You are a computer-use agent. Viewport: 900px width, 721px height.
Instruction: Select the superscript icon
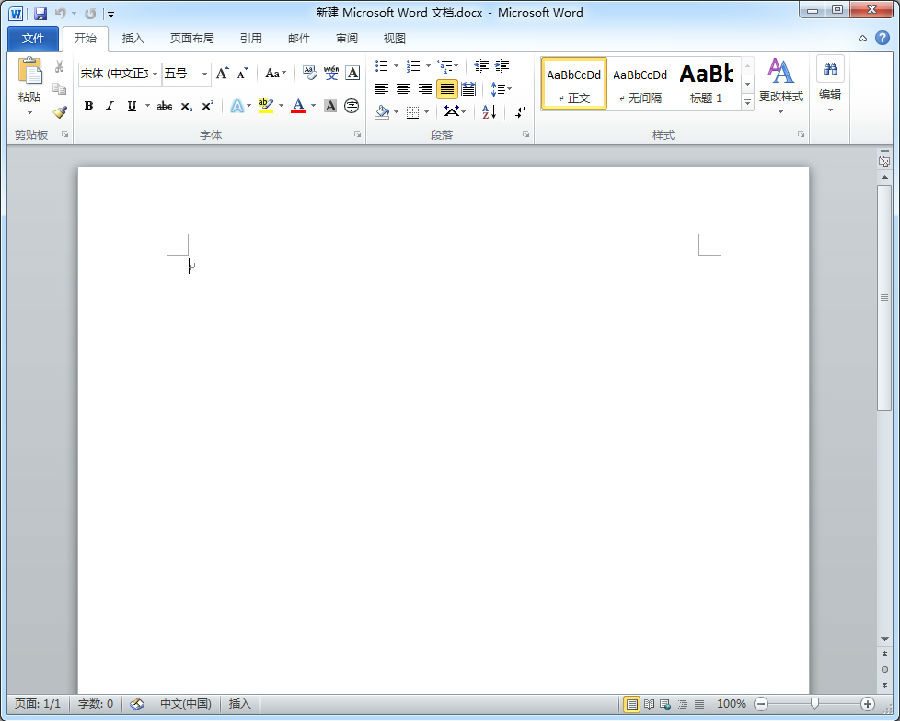206,105
